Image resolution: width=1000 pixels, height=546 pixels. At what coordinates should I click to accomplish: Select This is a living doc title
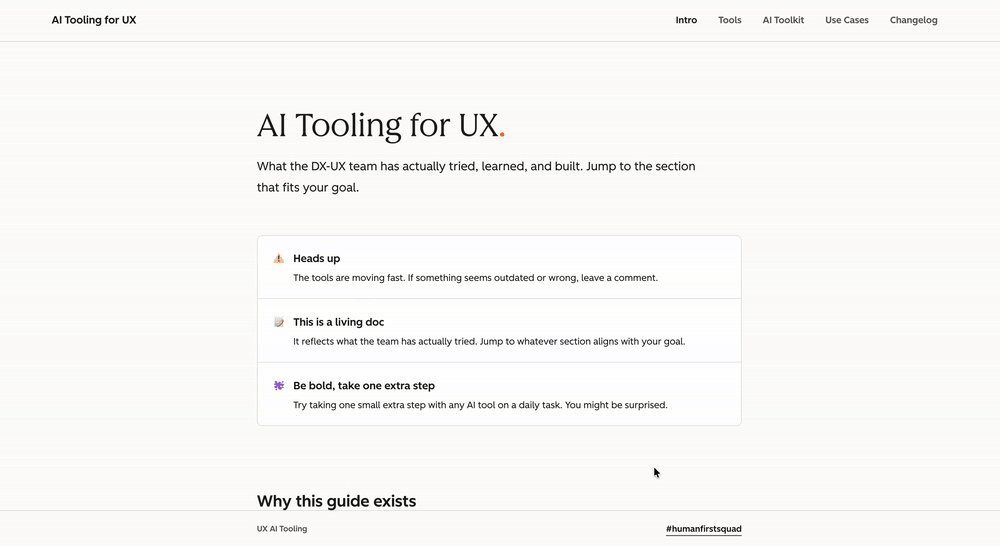click(x=339, y=322)
